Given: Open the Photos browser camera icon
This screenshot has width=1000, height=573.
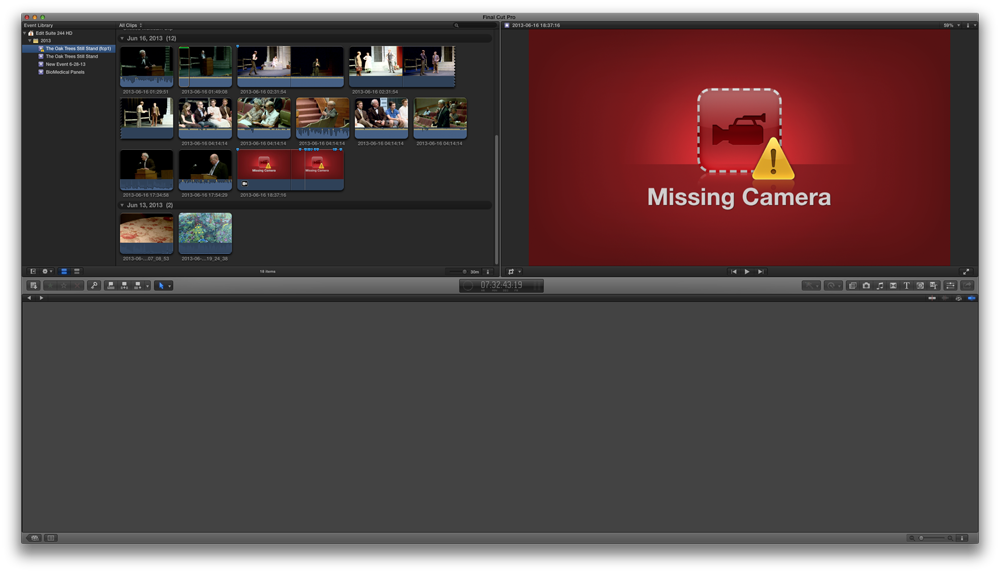Looking at the screenshot, I should pos(866,286).
